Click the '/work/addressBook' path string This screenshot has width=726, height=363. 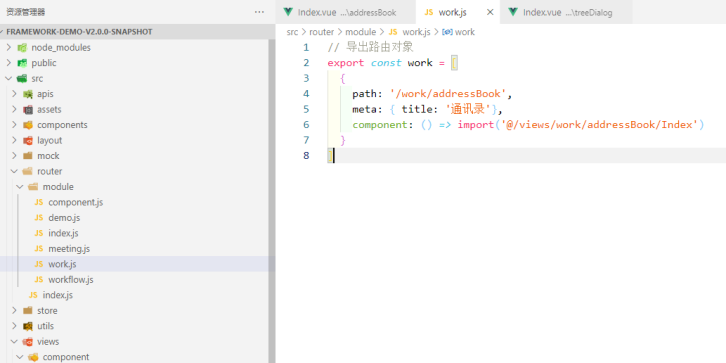coord(448,94)
